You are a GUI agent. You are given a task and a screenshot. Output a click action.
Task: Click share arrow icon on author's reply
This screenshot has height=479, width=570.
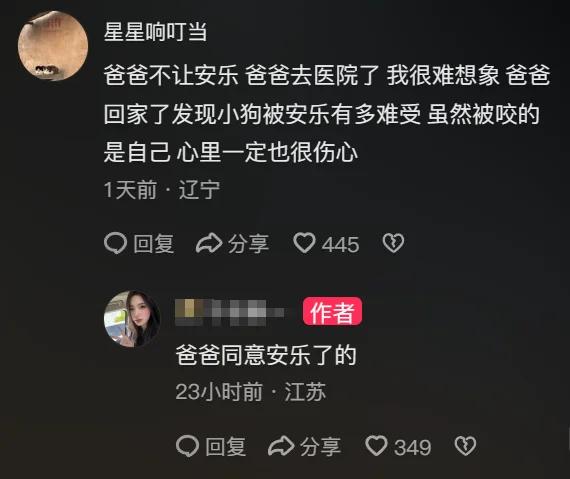281,446
